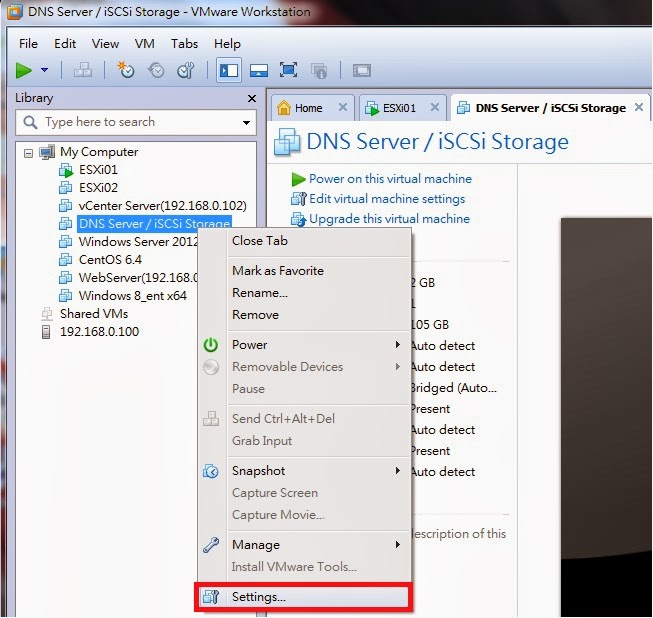
Task: Switch to the Home tab
Action: [309, 108]
